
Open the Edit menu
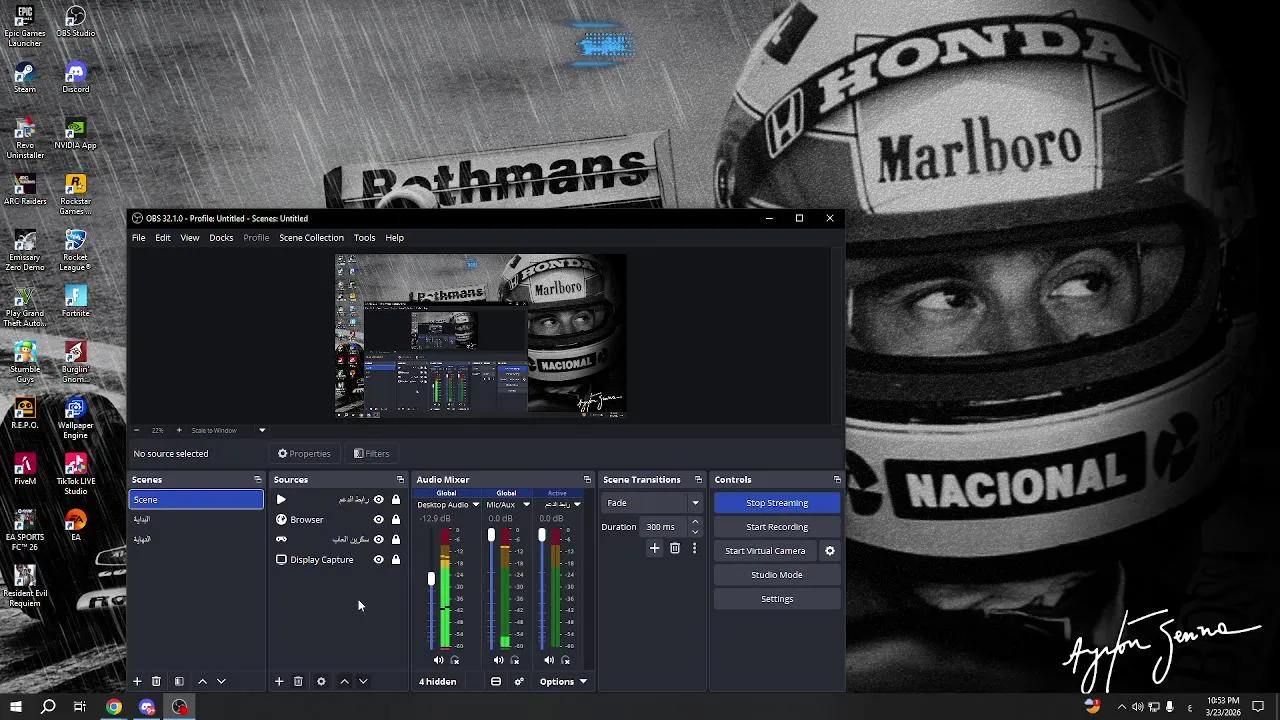click(162, 237)
